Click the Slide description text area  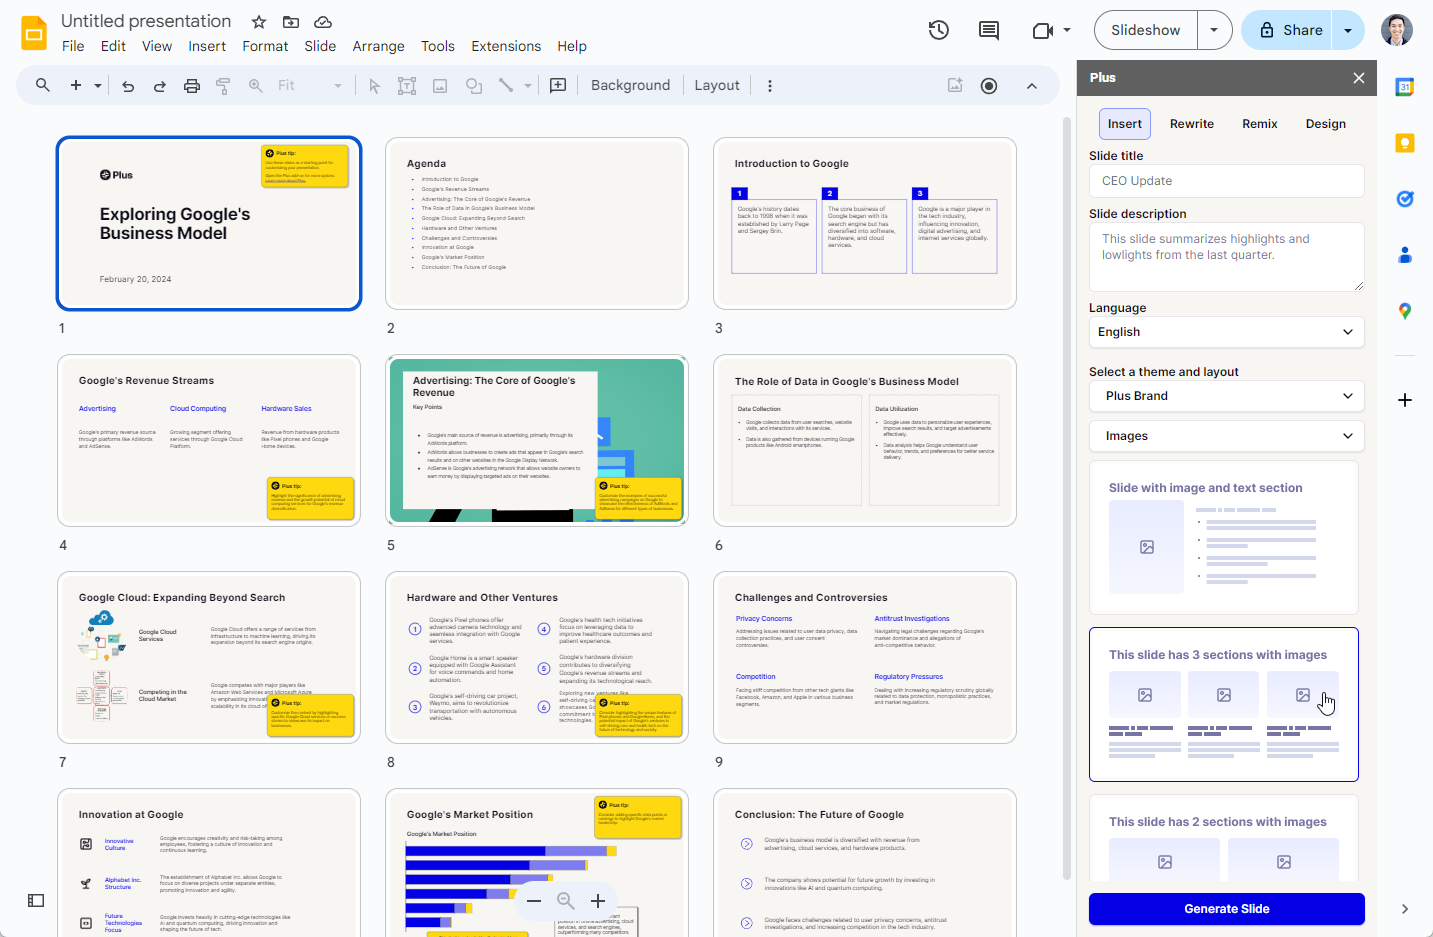[1226, 257]
